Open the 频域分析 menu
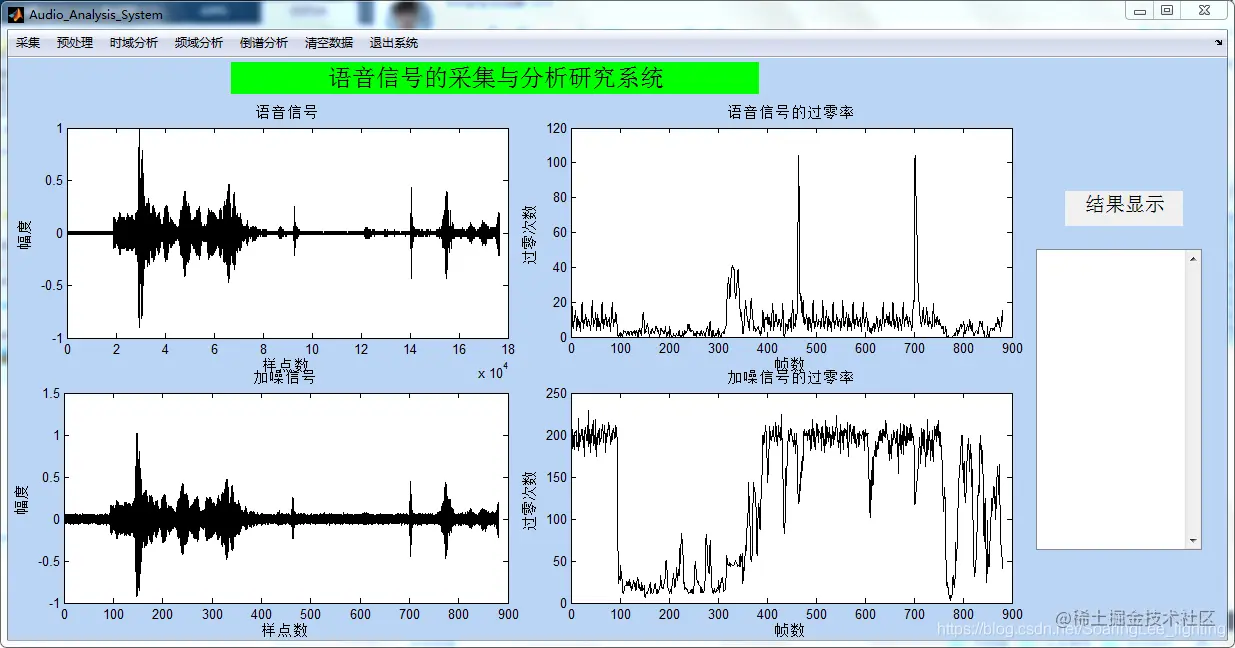The height and width of the screenshot is (648, 1235). coord(199,43)
